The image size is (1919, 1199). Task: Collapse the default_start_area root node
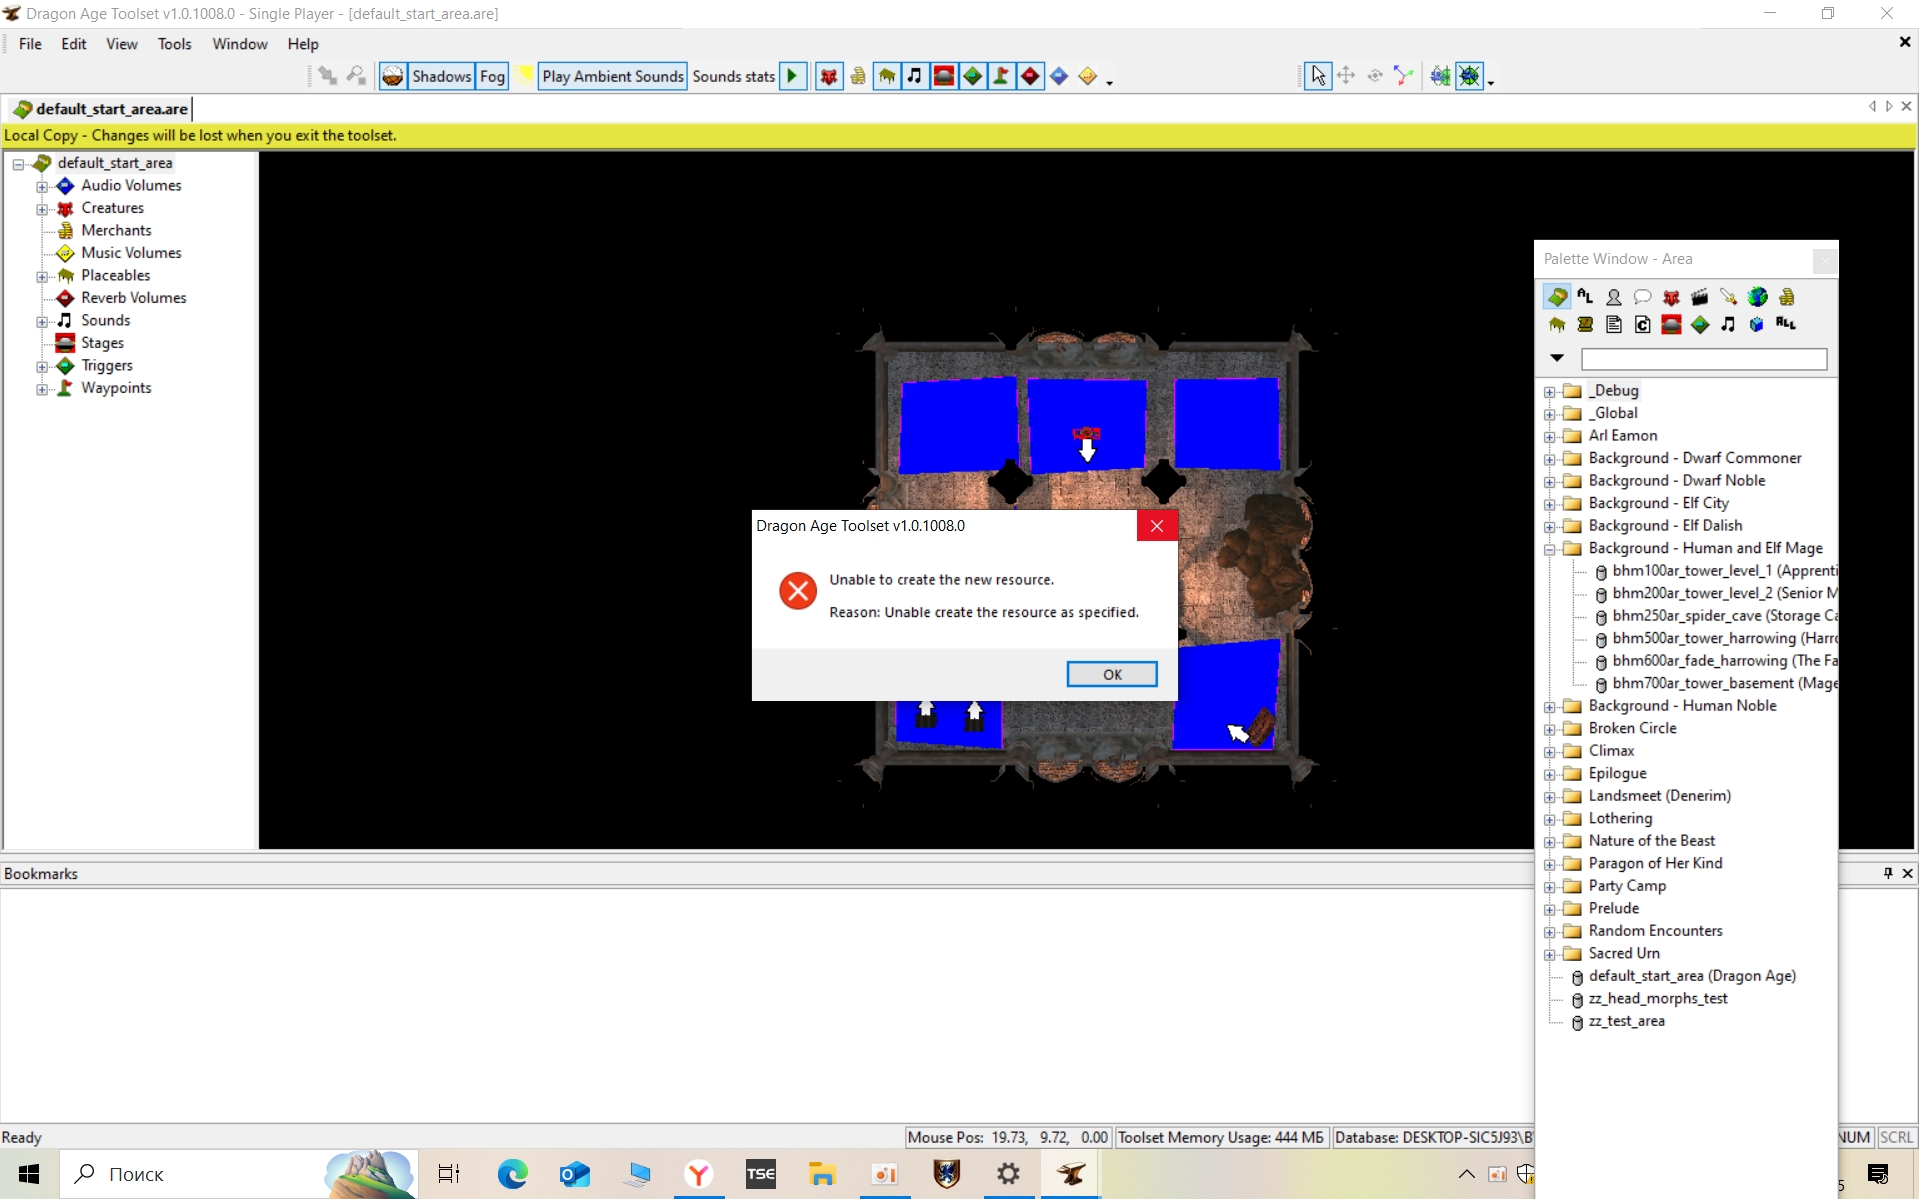[18, 164]
